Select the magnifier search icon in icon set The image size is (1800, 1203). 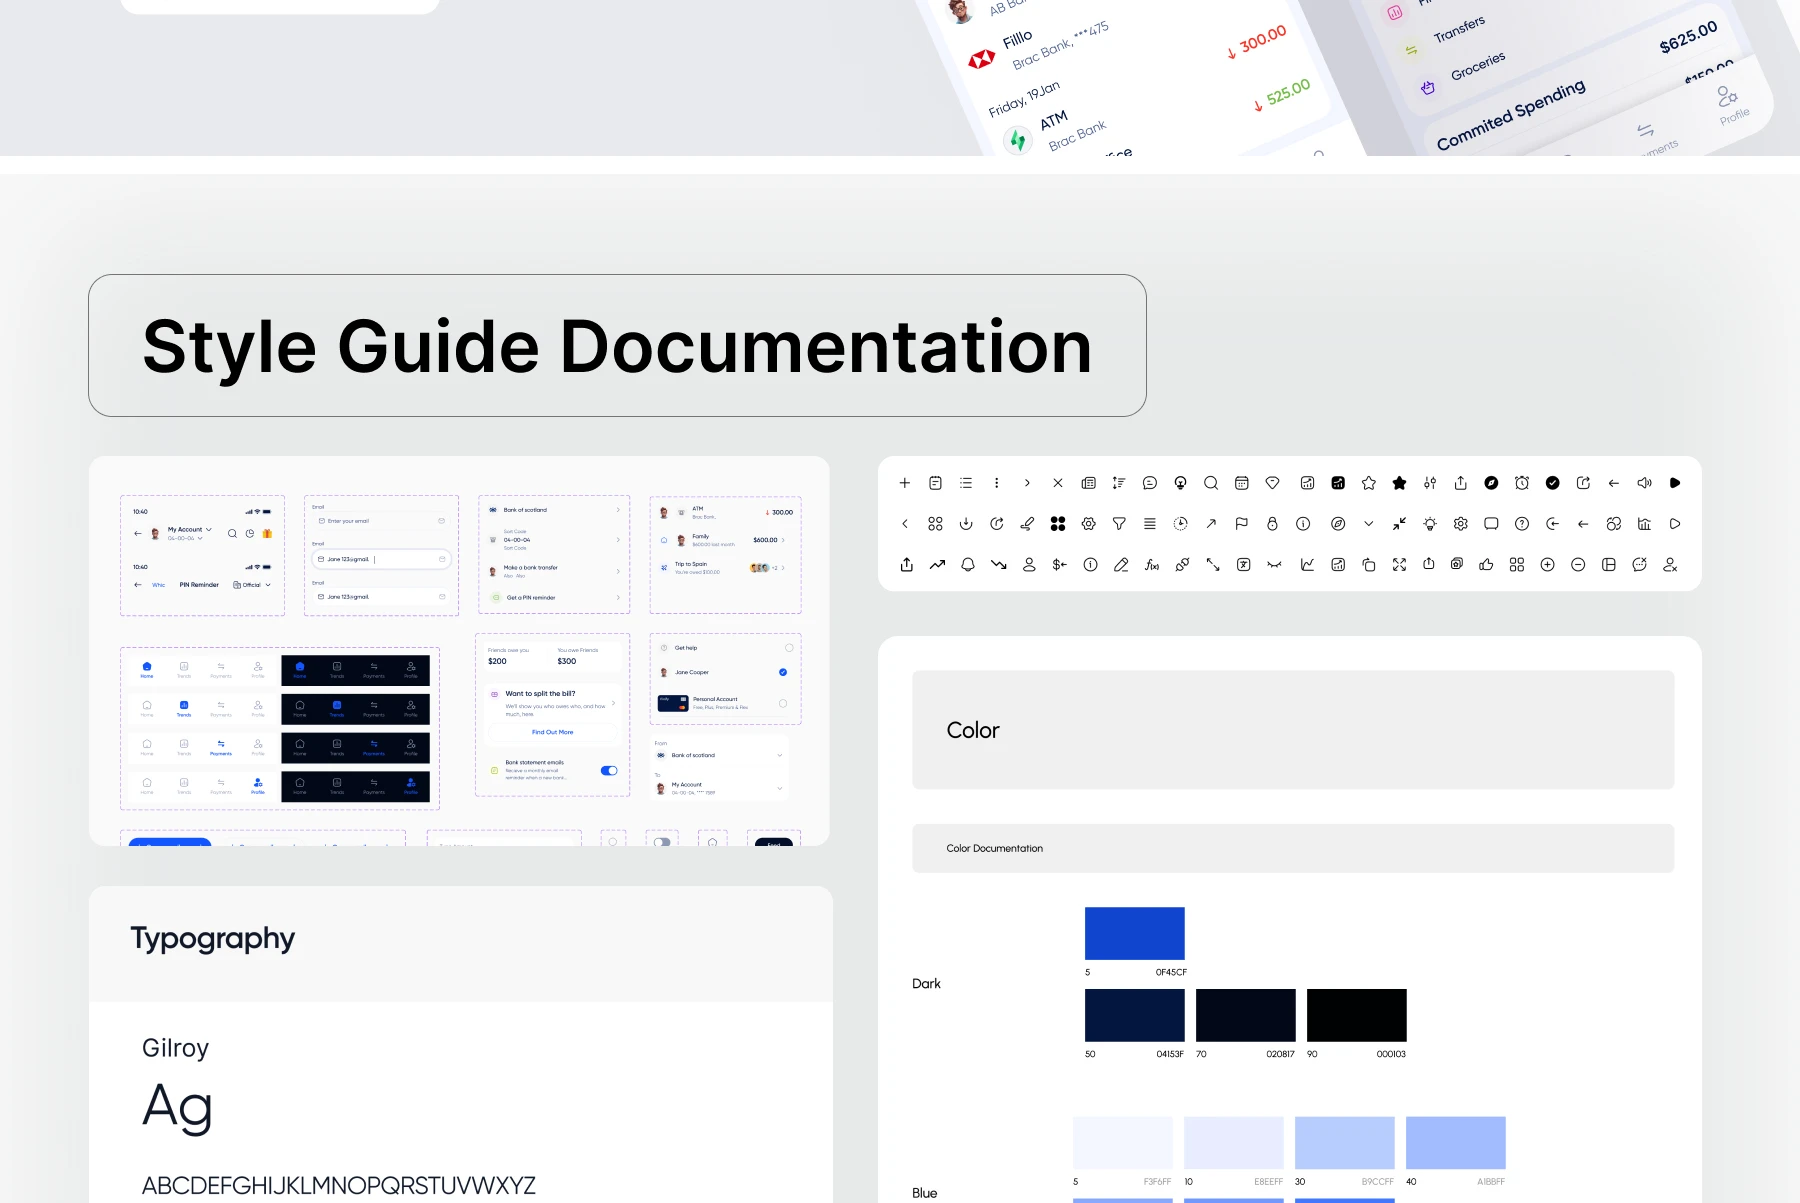point(1211,483)
